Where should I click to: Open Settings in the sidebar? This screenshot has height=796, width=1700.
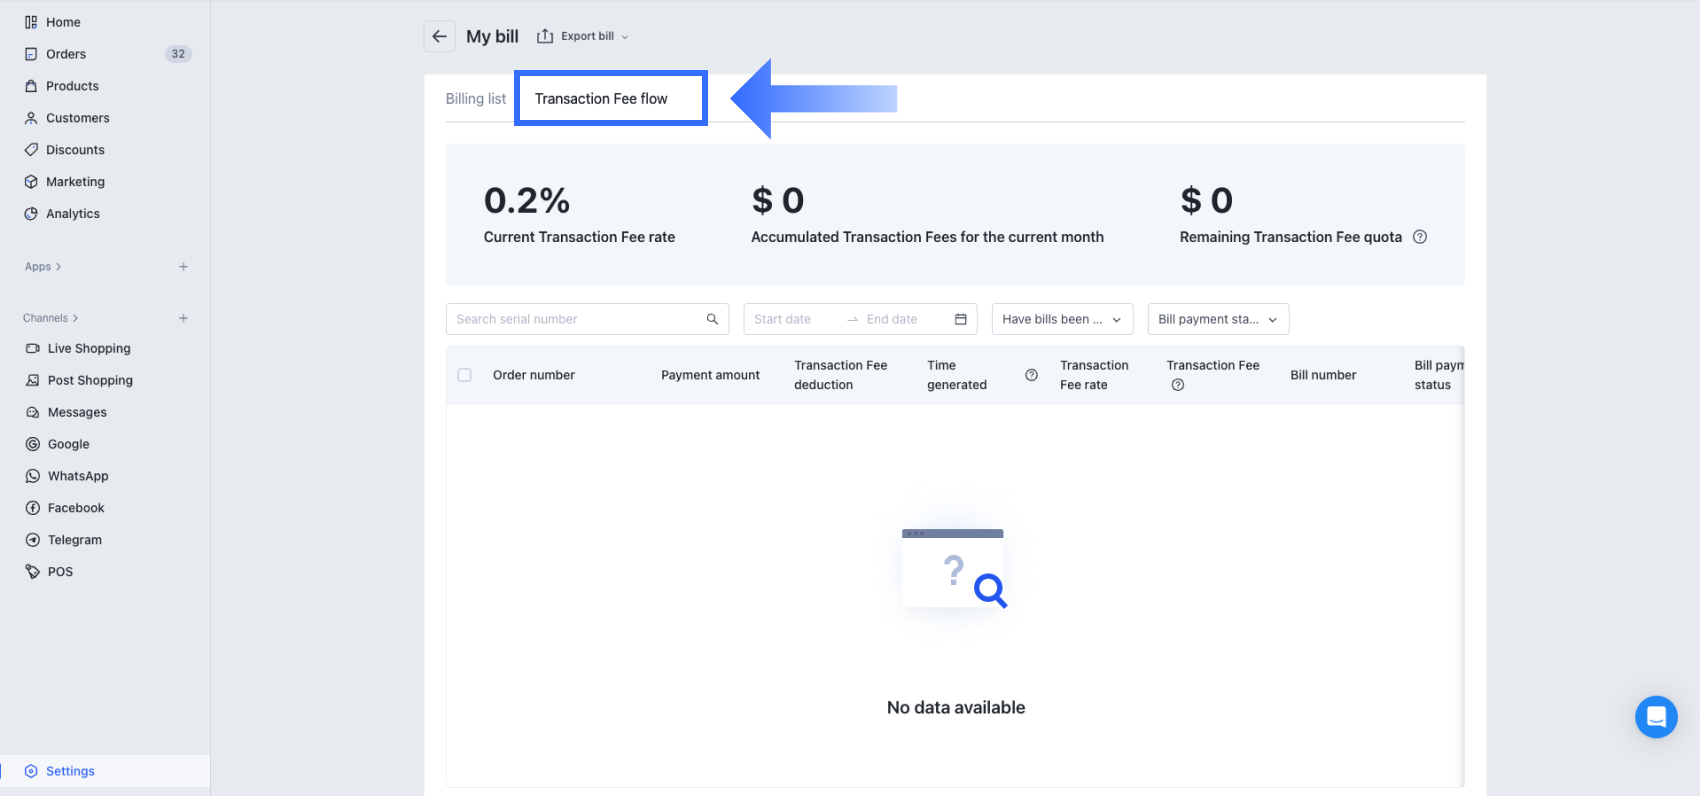[x=70, y=771]
